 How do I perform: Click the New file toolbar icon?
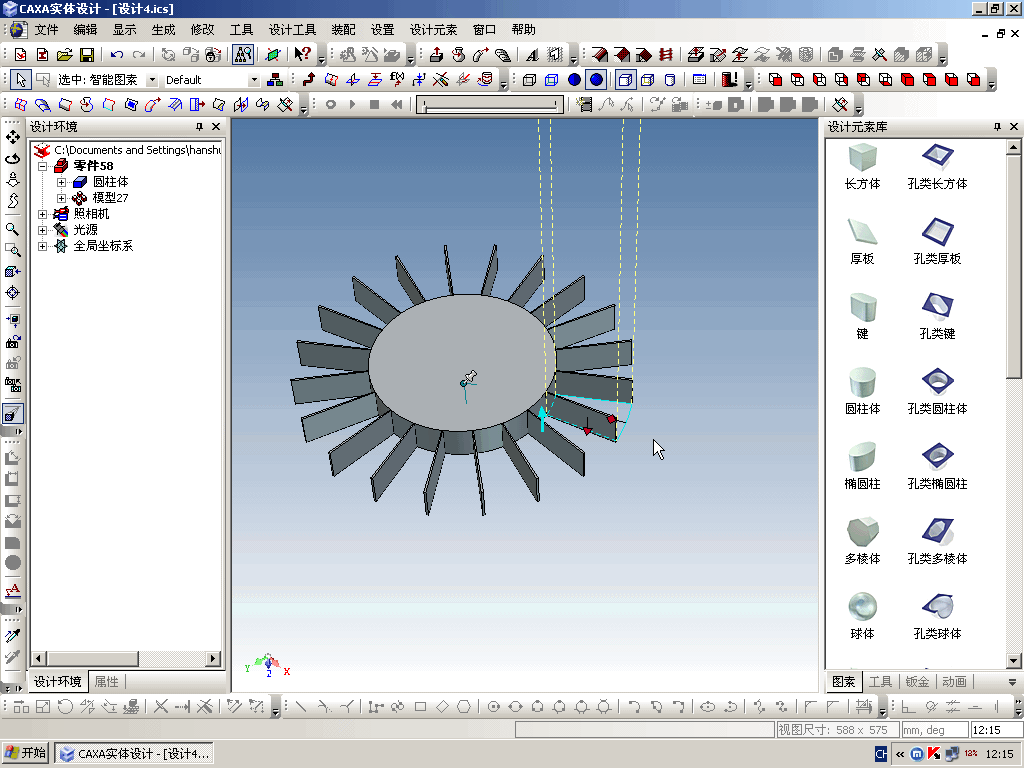(20, 55)
